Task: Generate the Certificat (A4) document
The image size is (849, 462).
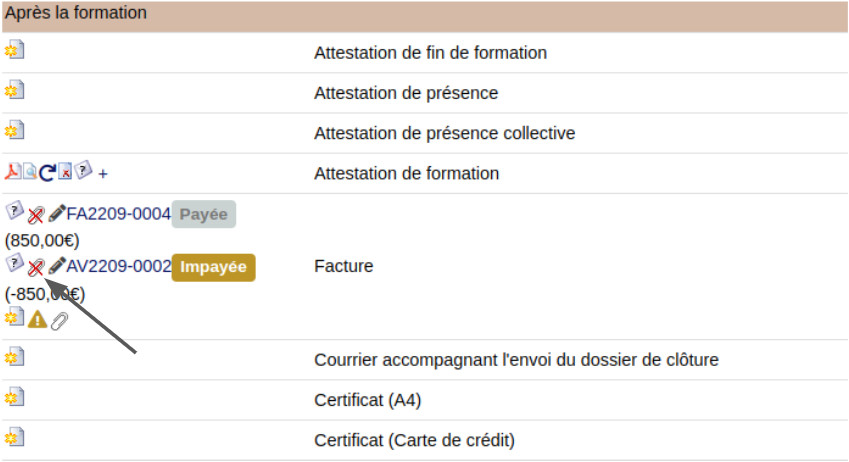Action: 14,398
